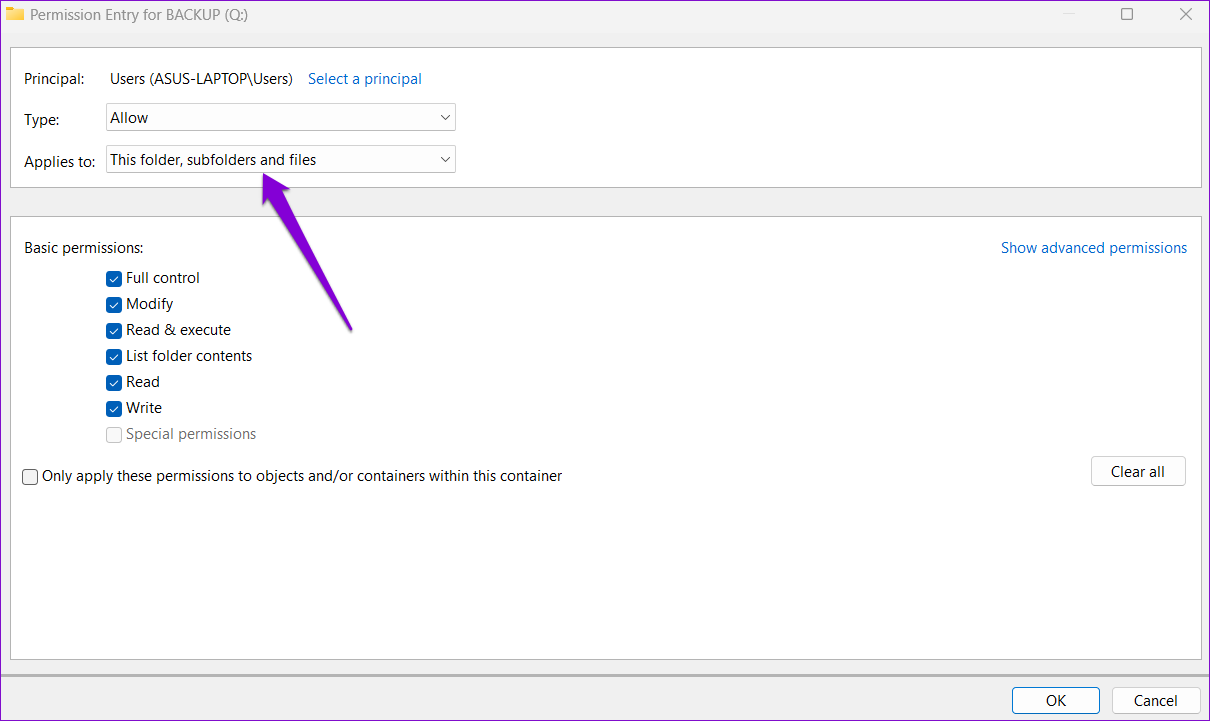Uncheck the Read permission checkbox
Screen dimensions: 1210x721
[x=114, y=383]
